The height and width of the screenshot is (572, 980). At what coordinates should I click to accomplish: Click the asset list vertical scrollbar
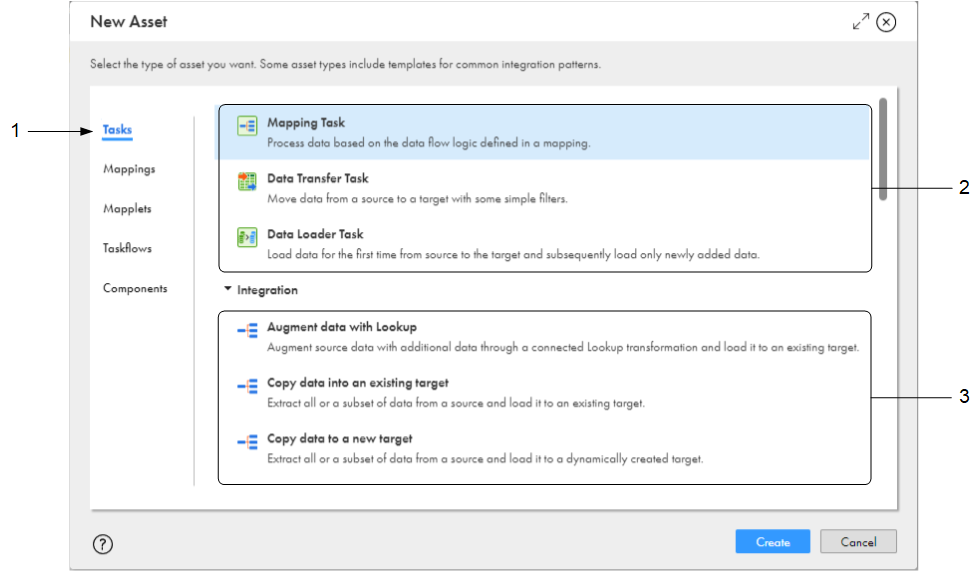(x=882, y=149)
